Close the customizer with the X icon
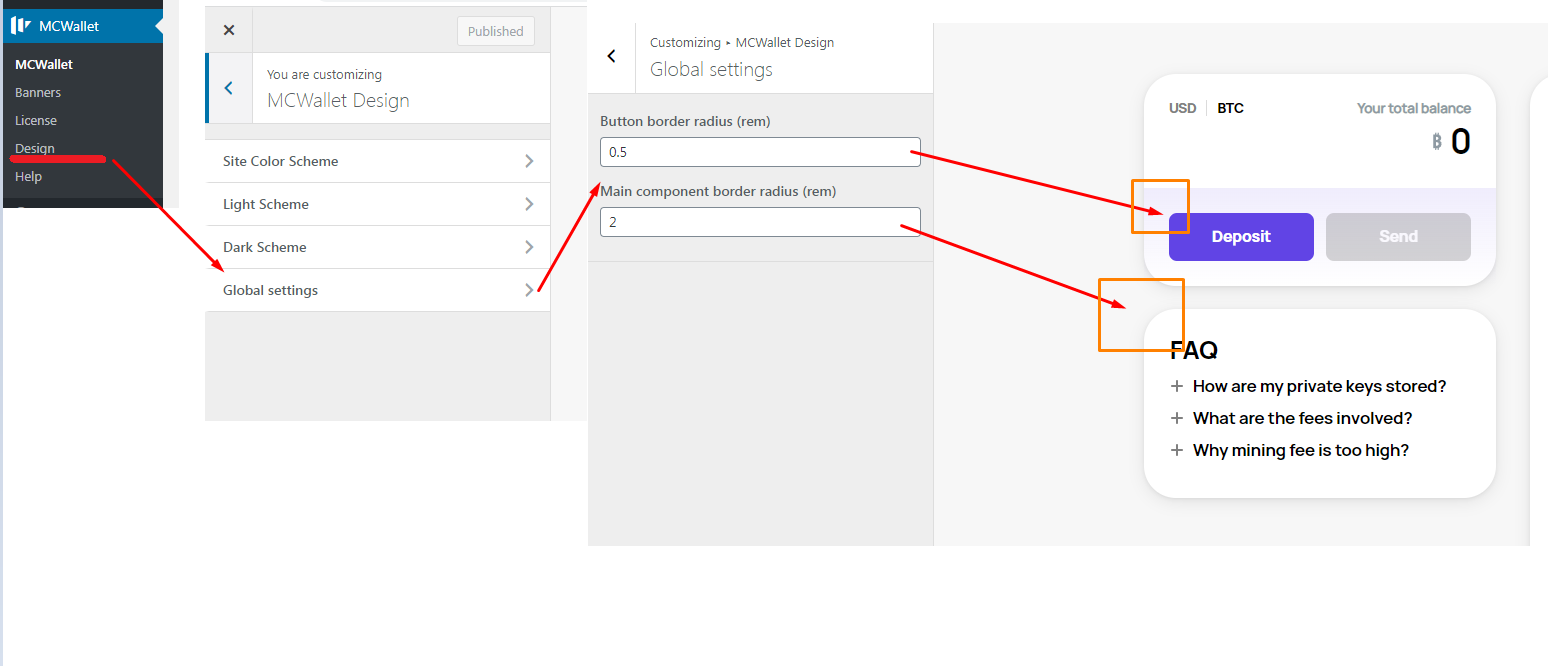 click(x=229, y=30)
